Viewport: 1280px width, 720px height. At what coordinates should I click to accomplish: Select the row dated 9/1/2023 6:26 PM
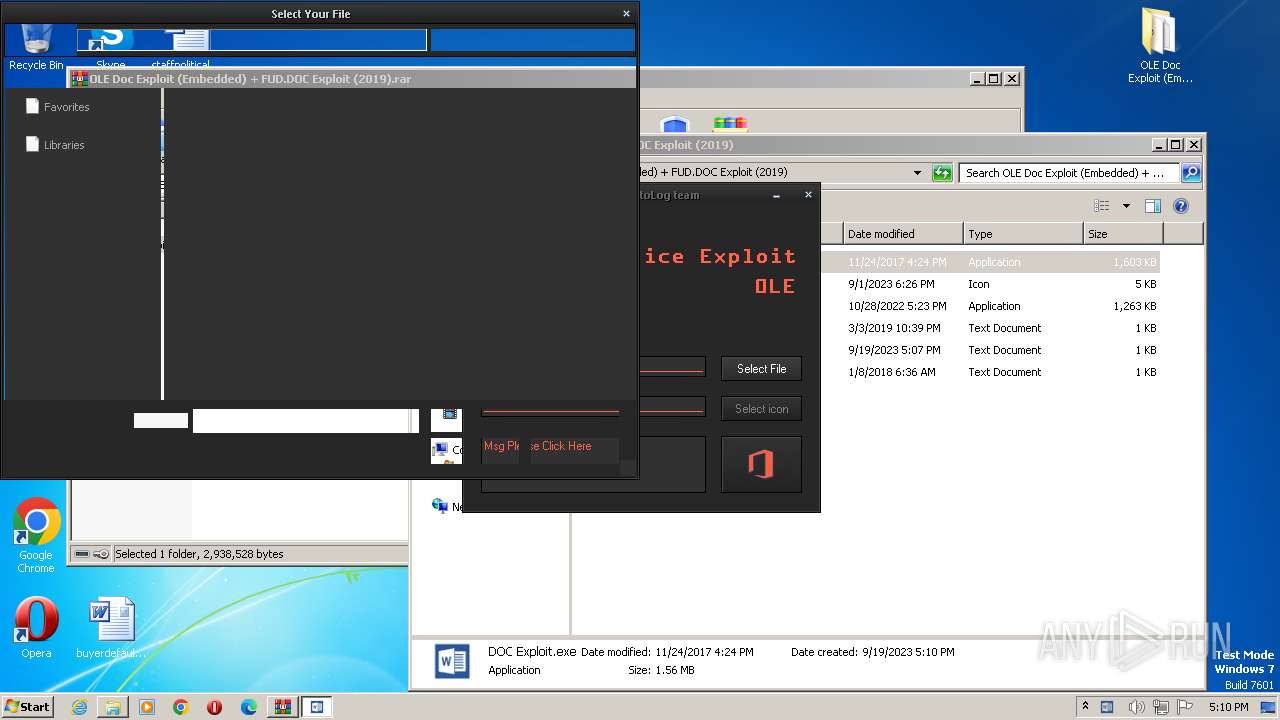(990, 284)
